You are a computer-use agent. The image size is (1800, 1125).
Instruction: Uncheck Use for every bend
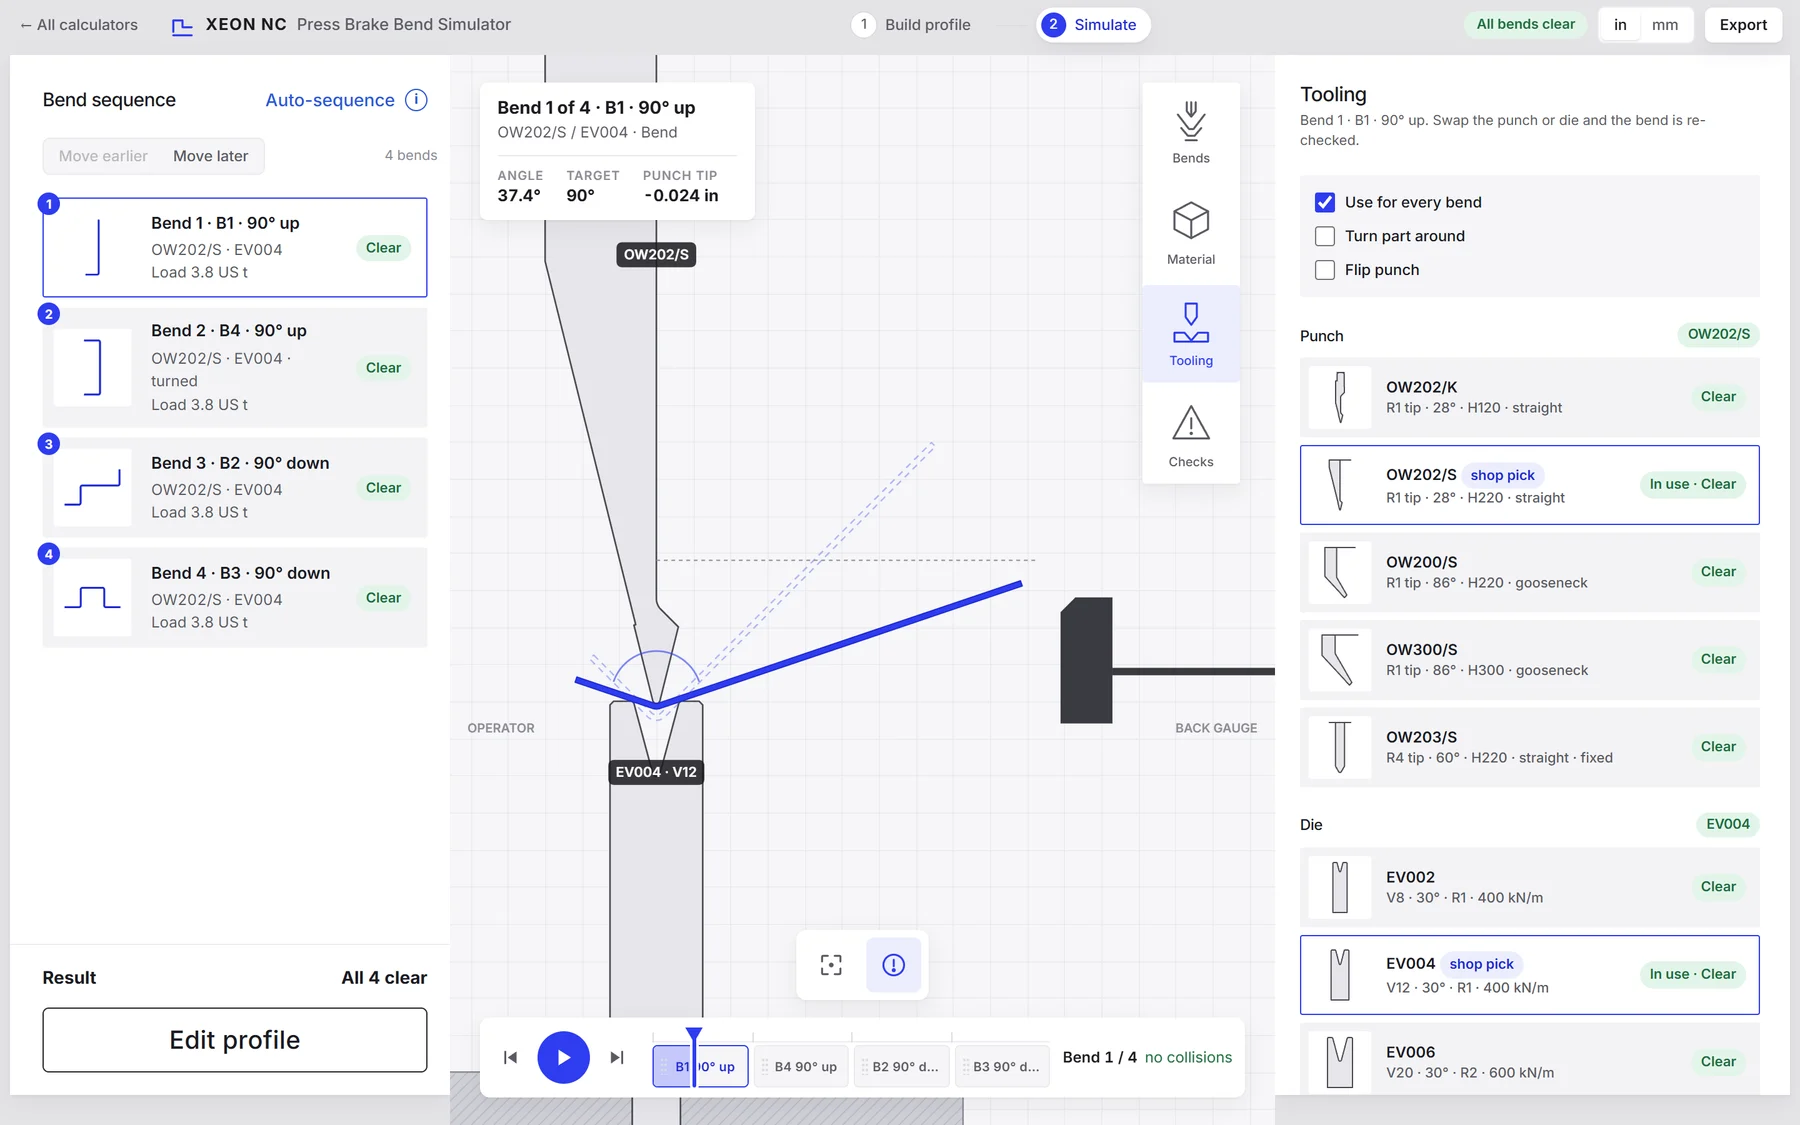tap(1325, 202)
